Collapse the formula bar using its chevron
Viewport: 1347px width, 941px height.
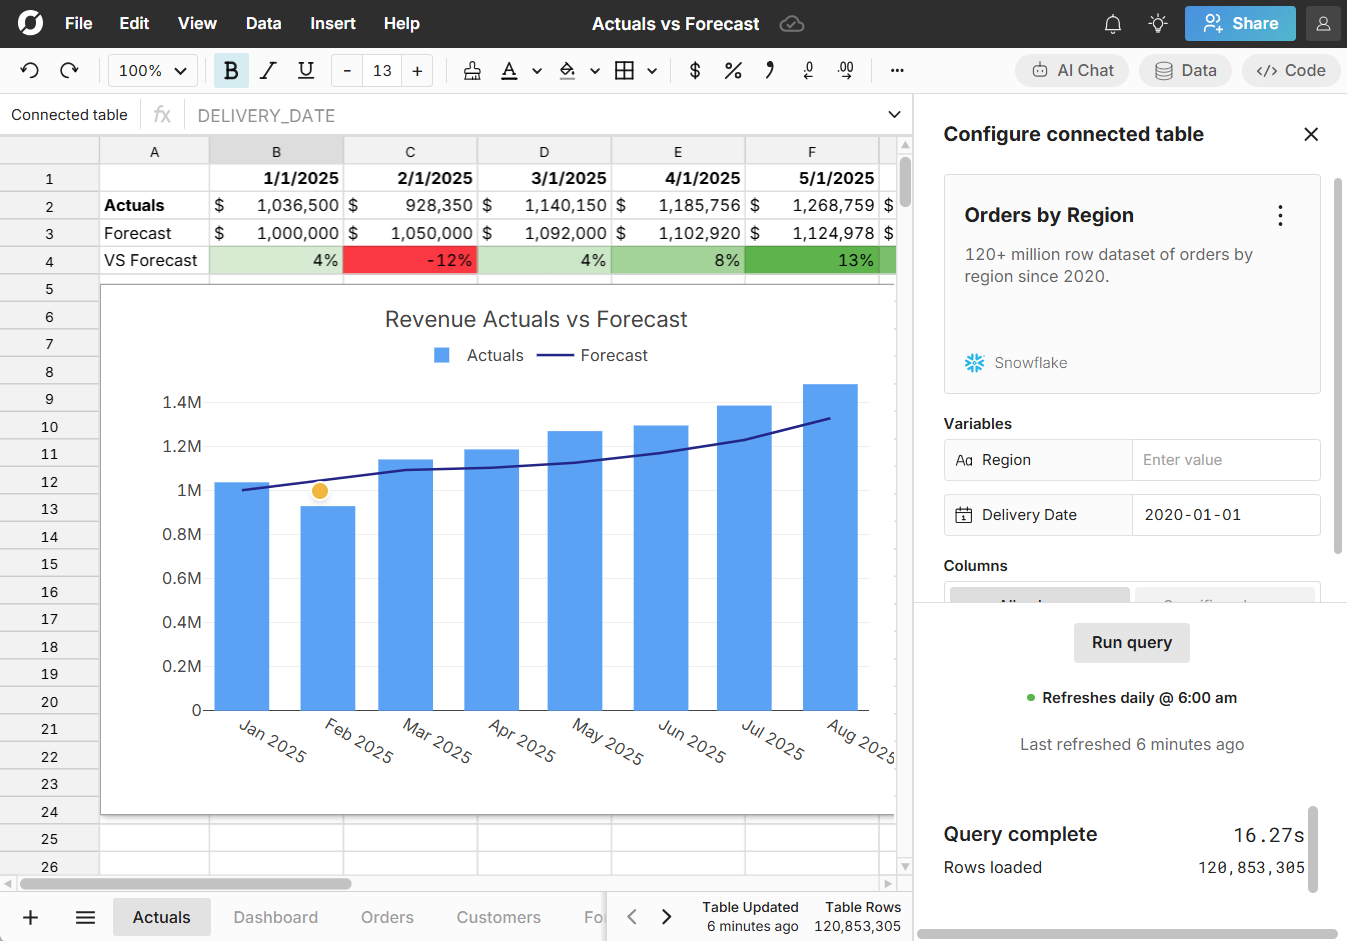(893, 114)
